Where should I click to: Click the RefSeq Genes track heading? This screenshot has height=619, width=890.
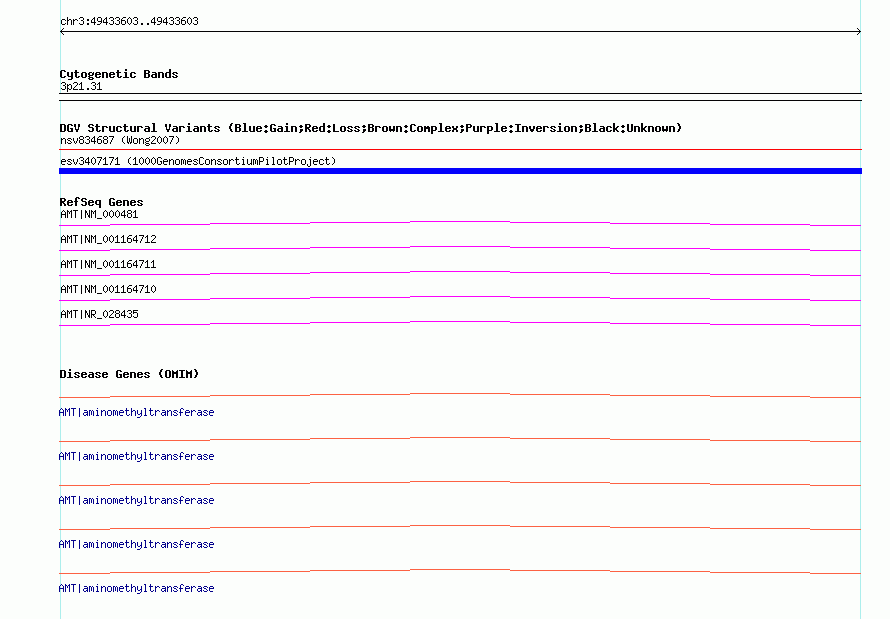pyautogui.click(x=101, y=202)
